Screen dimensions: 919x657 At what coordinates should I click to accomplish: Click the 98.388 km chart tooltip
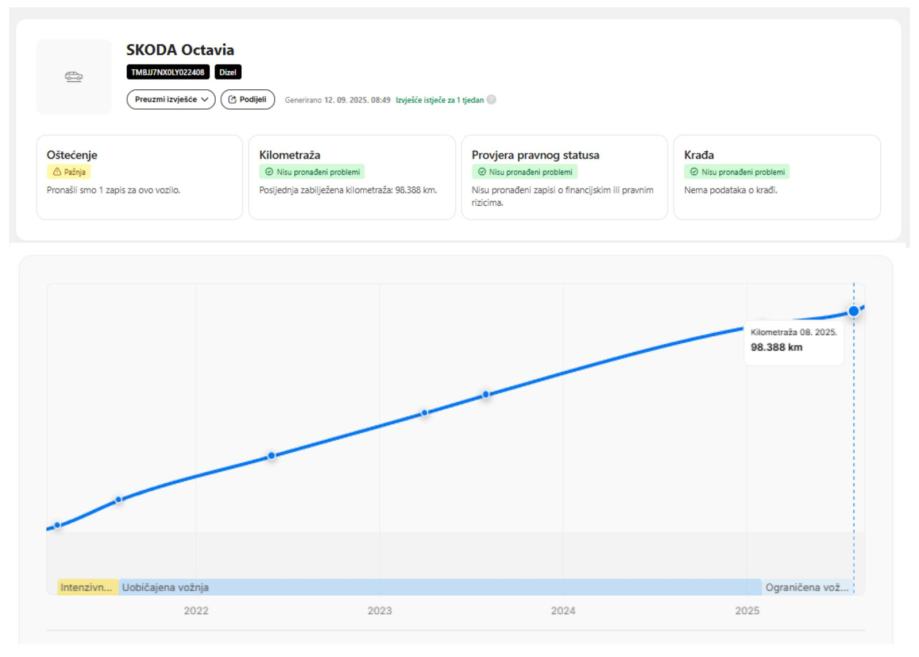[795, 341]
